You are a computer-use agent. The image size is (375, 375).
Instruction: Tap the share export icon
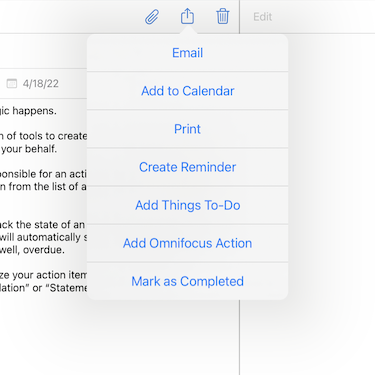pyautogui.click(x=187, y=16)
